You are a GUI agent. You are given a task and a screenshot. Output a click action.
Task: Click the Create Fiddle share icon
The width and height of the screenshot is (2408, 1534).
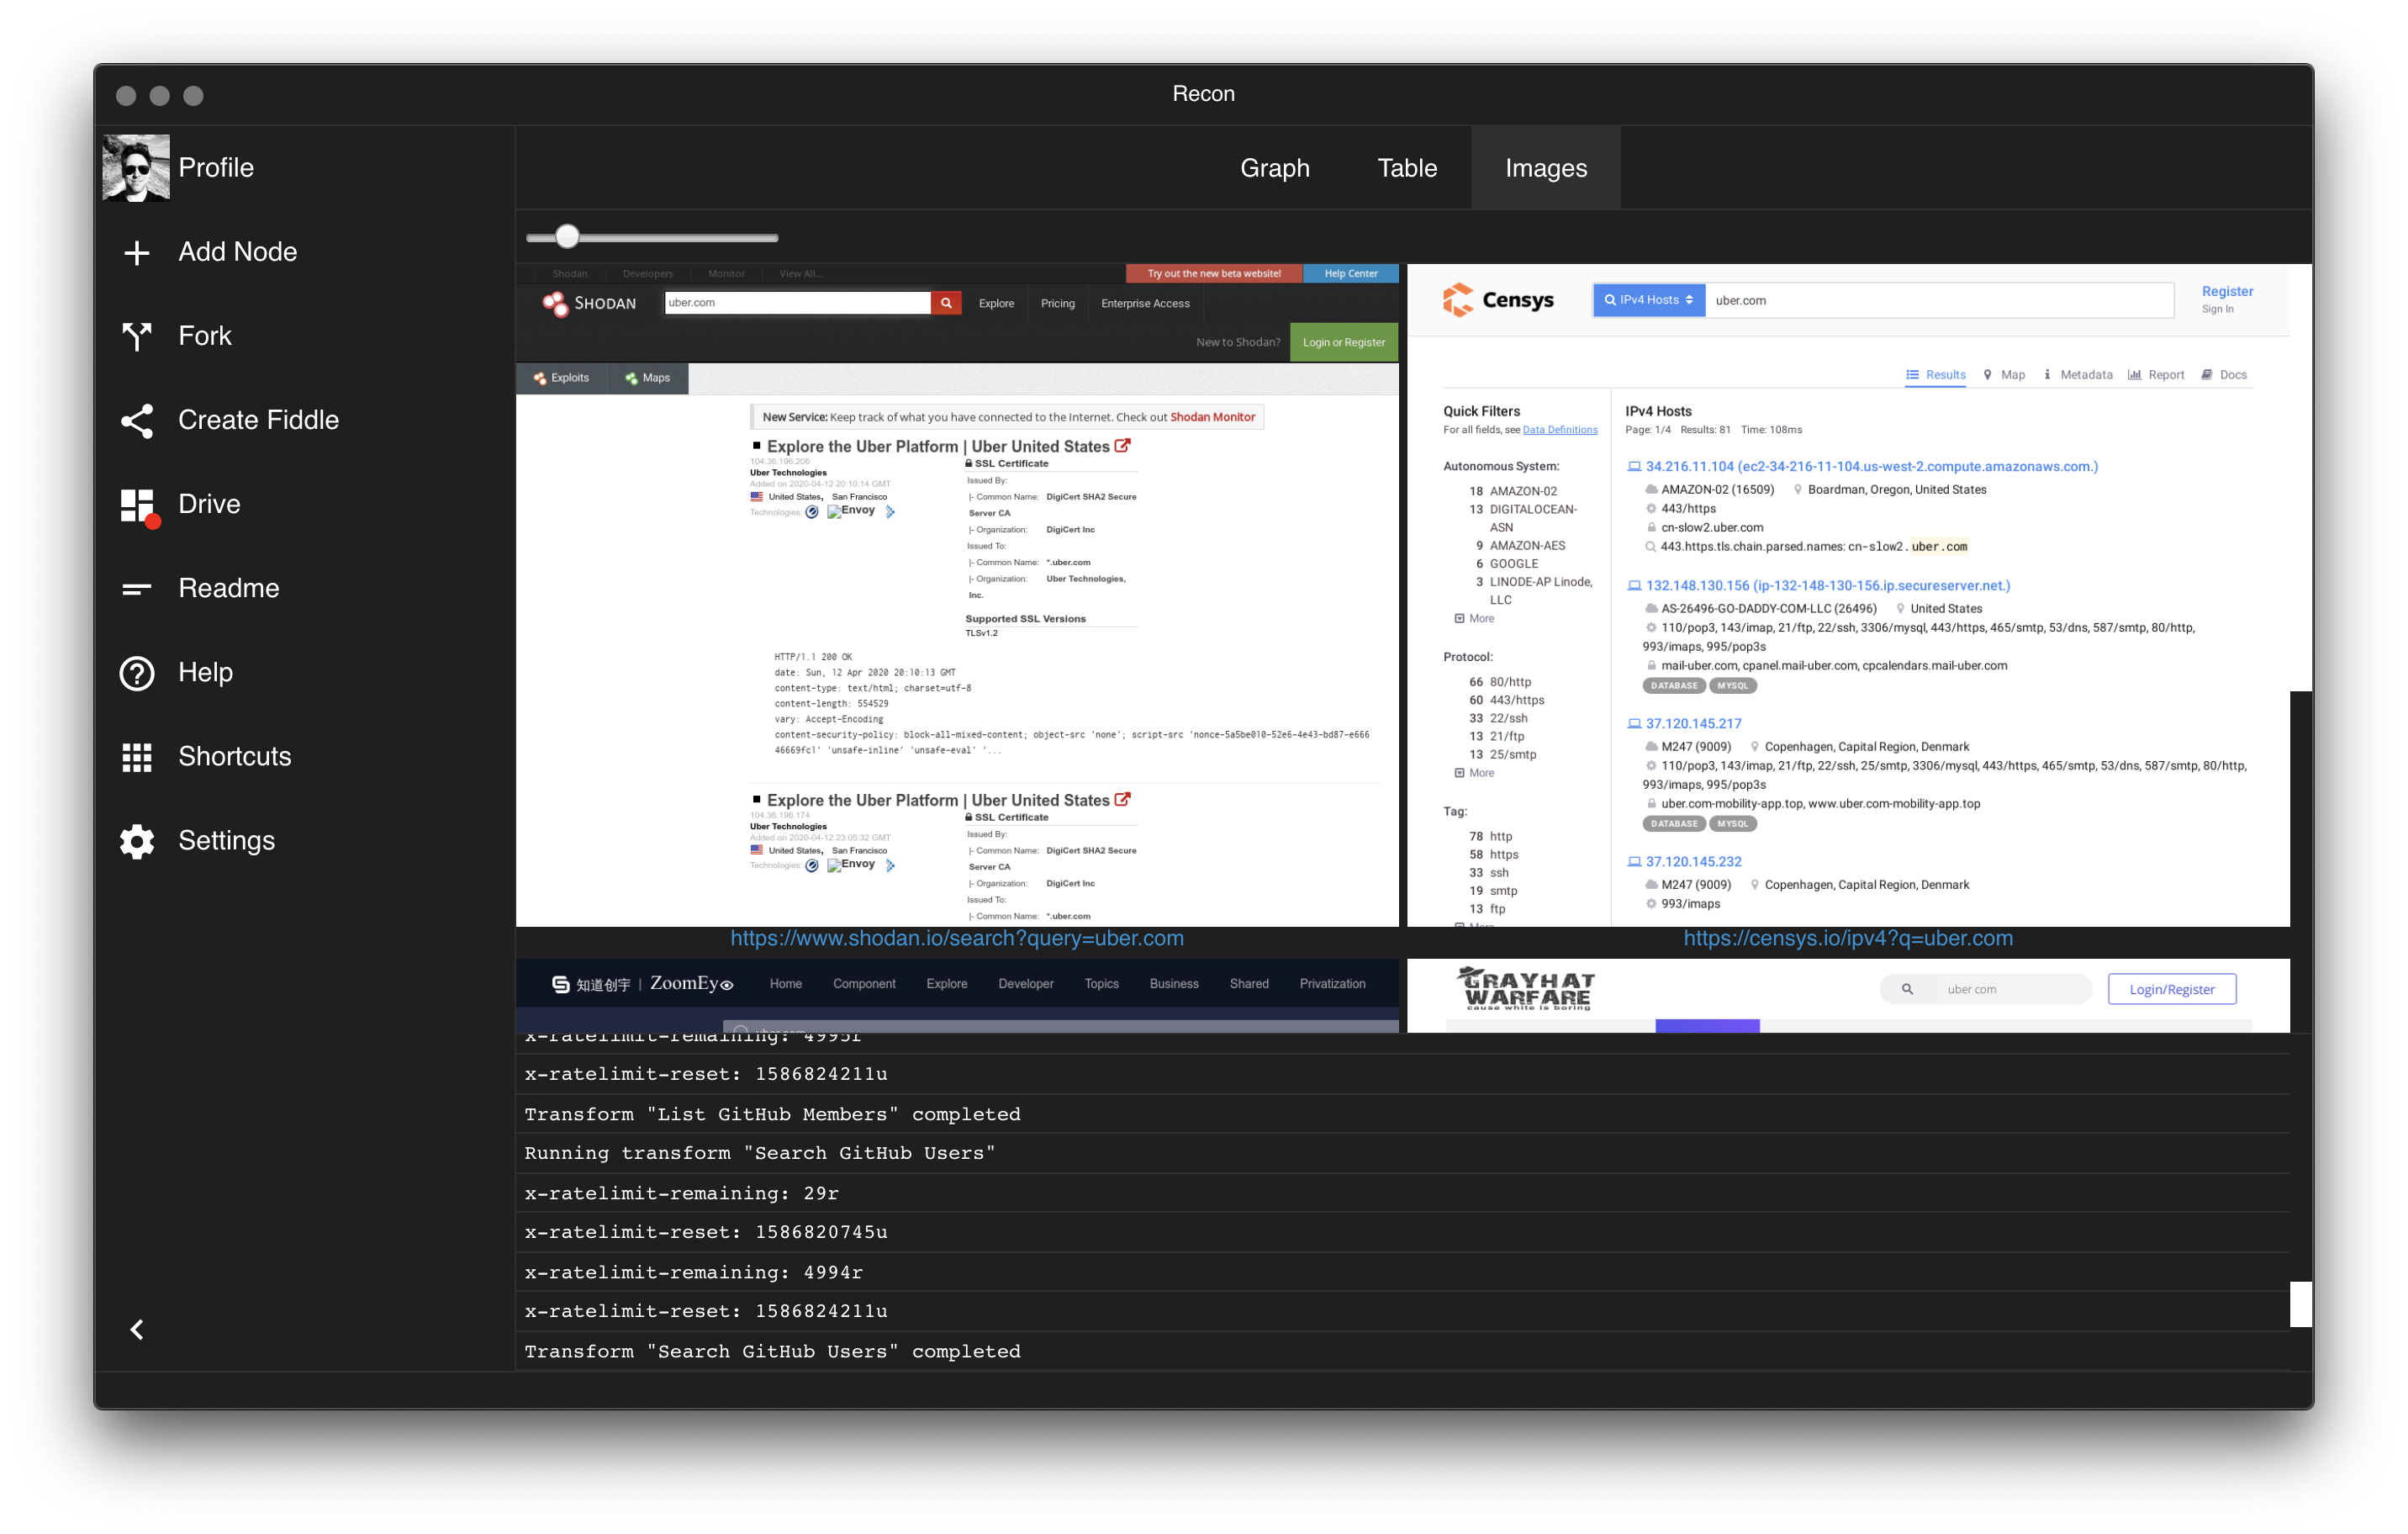click(136, 420)
